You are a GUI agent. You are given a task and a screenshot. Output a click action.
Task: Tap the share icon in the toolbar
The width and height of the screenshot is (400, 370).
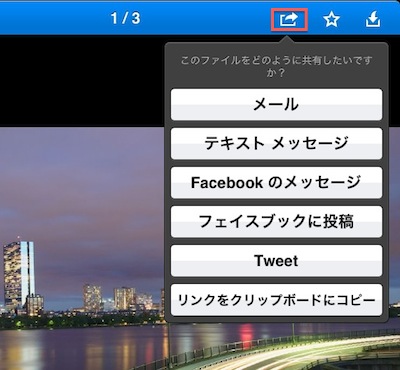click(289, 20)
